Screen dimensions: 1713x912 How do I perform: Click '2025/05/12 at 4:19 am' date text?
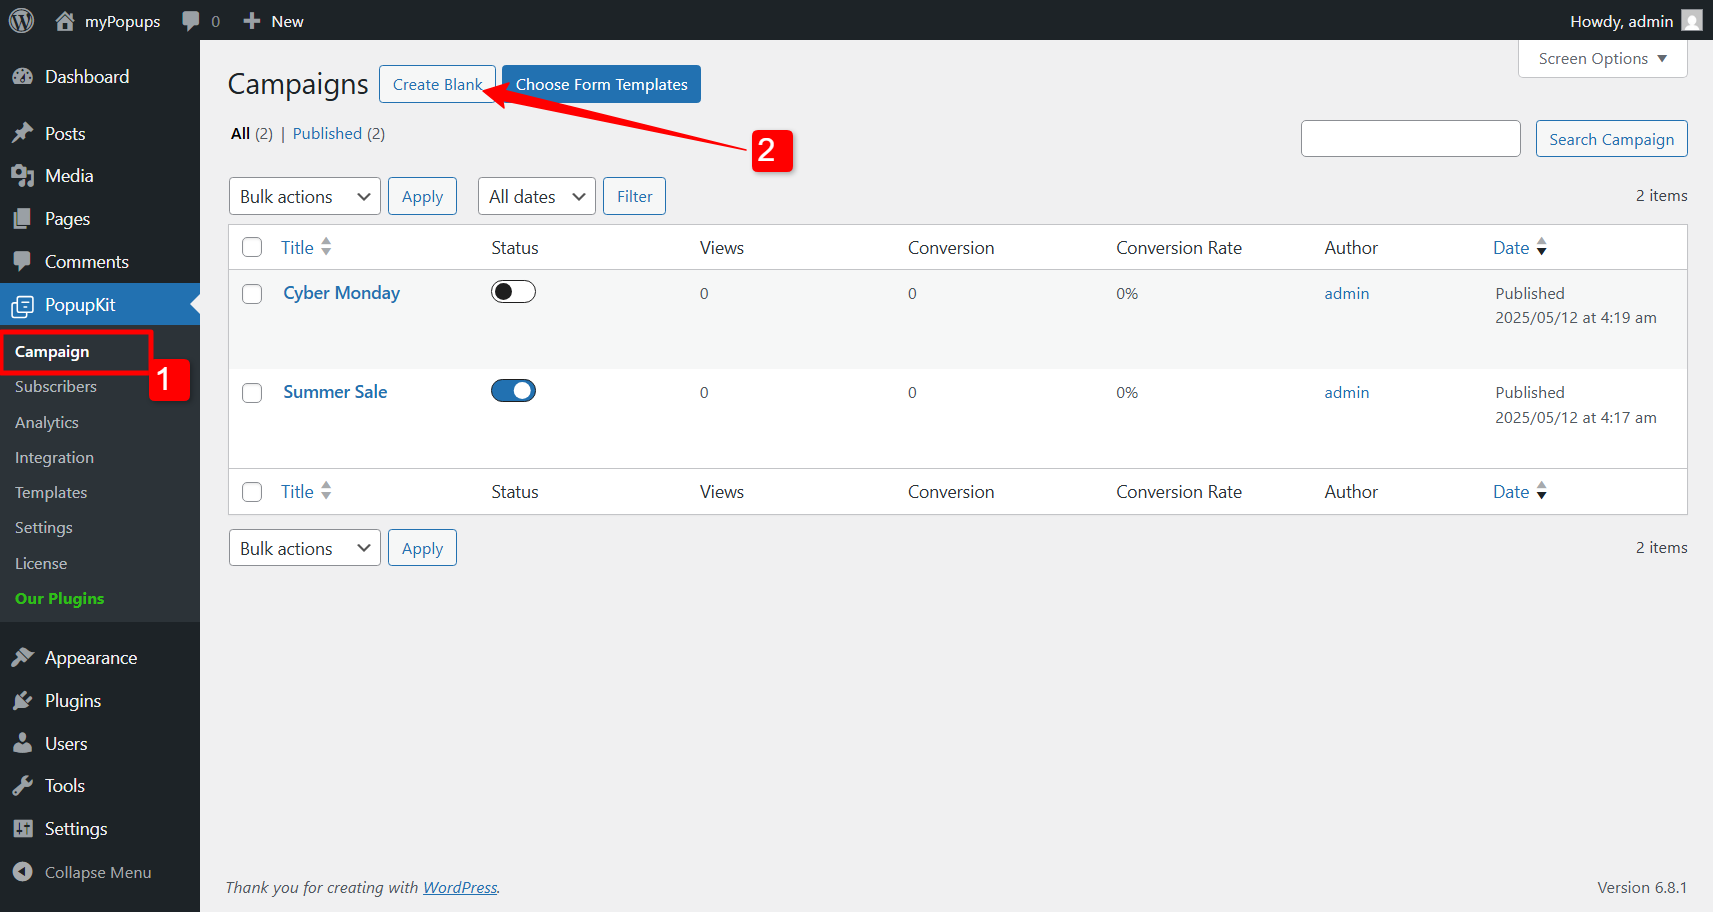click(x=1576, y=318)
